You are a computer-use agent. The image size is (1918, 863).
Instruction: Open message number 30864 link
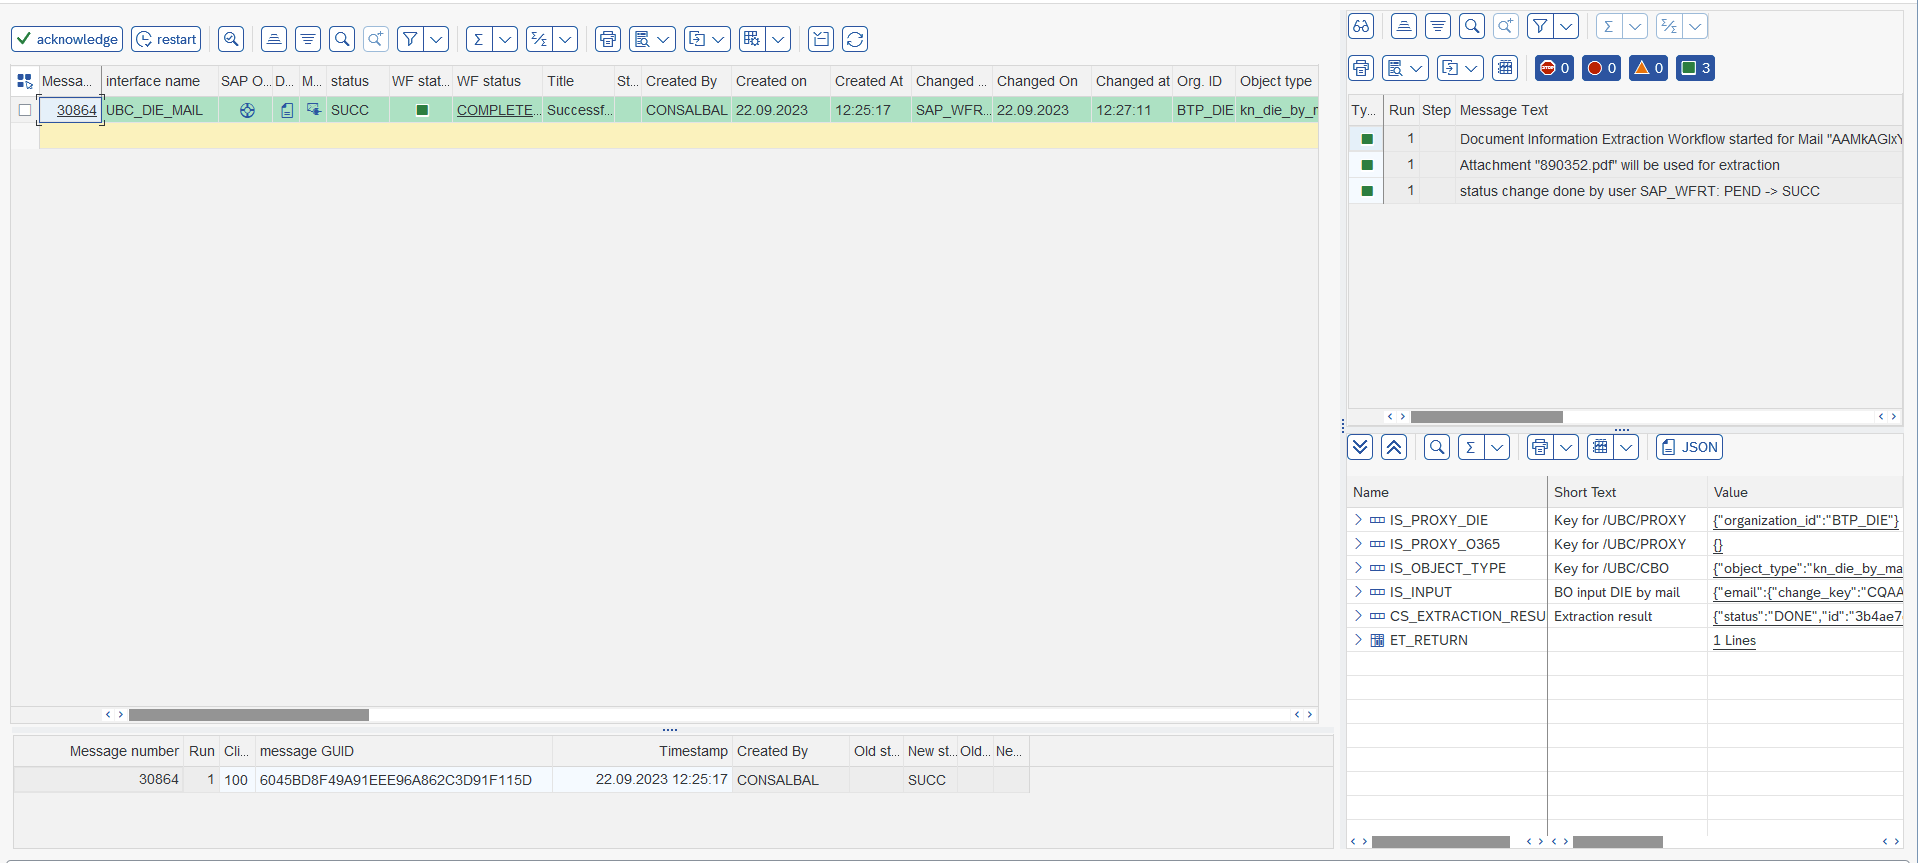pyautogui.click(x=77, y=110)
